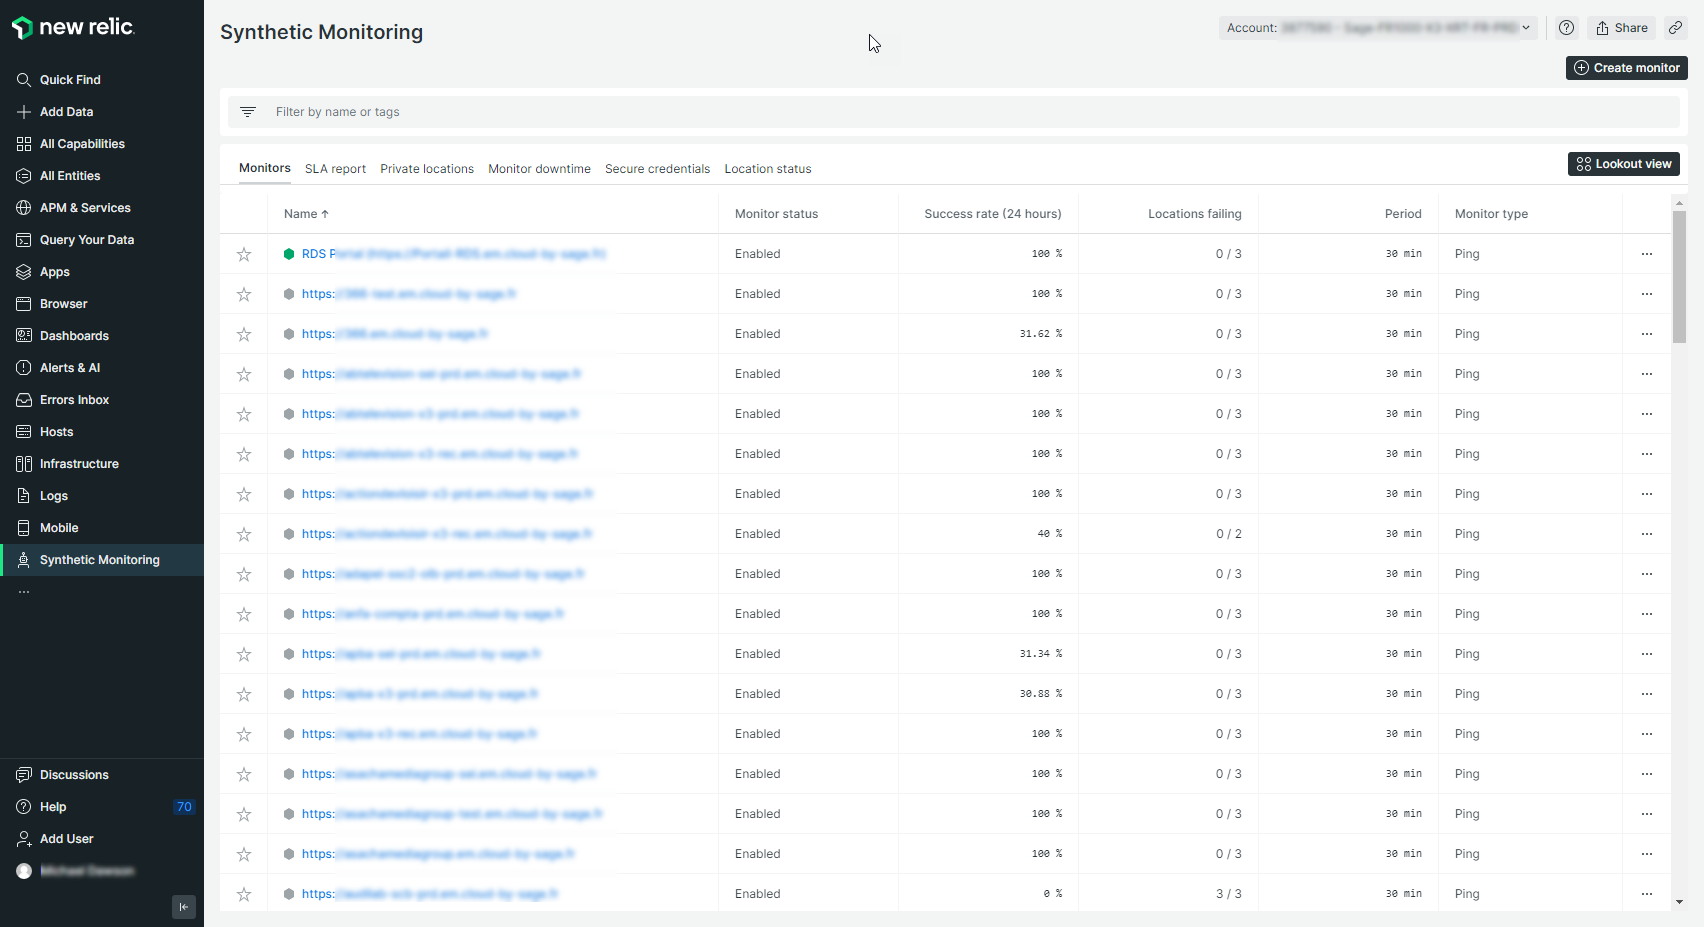
Task: Collapse the left navigation sidebar
Action: 183,906
